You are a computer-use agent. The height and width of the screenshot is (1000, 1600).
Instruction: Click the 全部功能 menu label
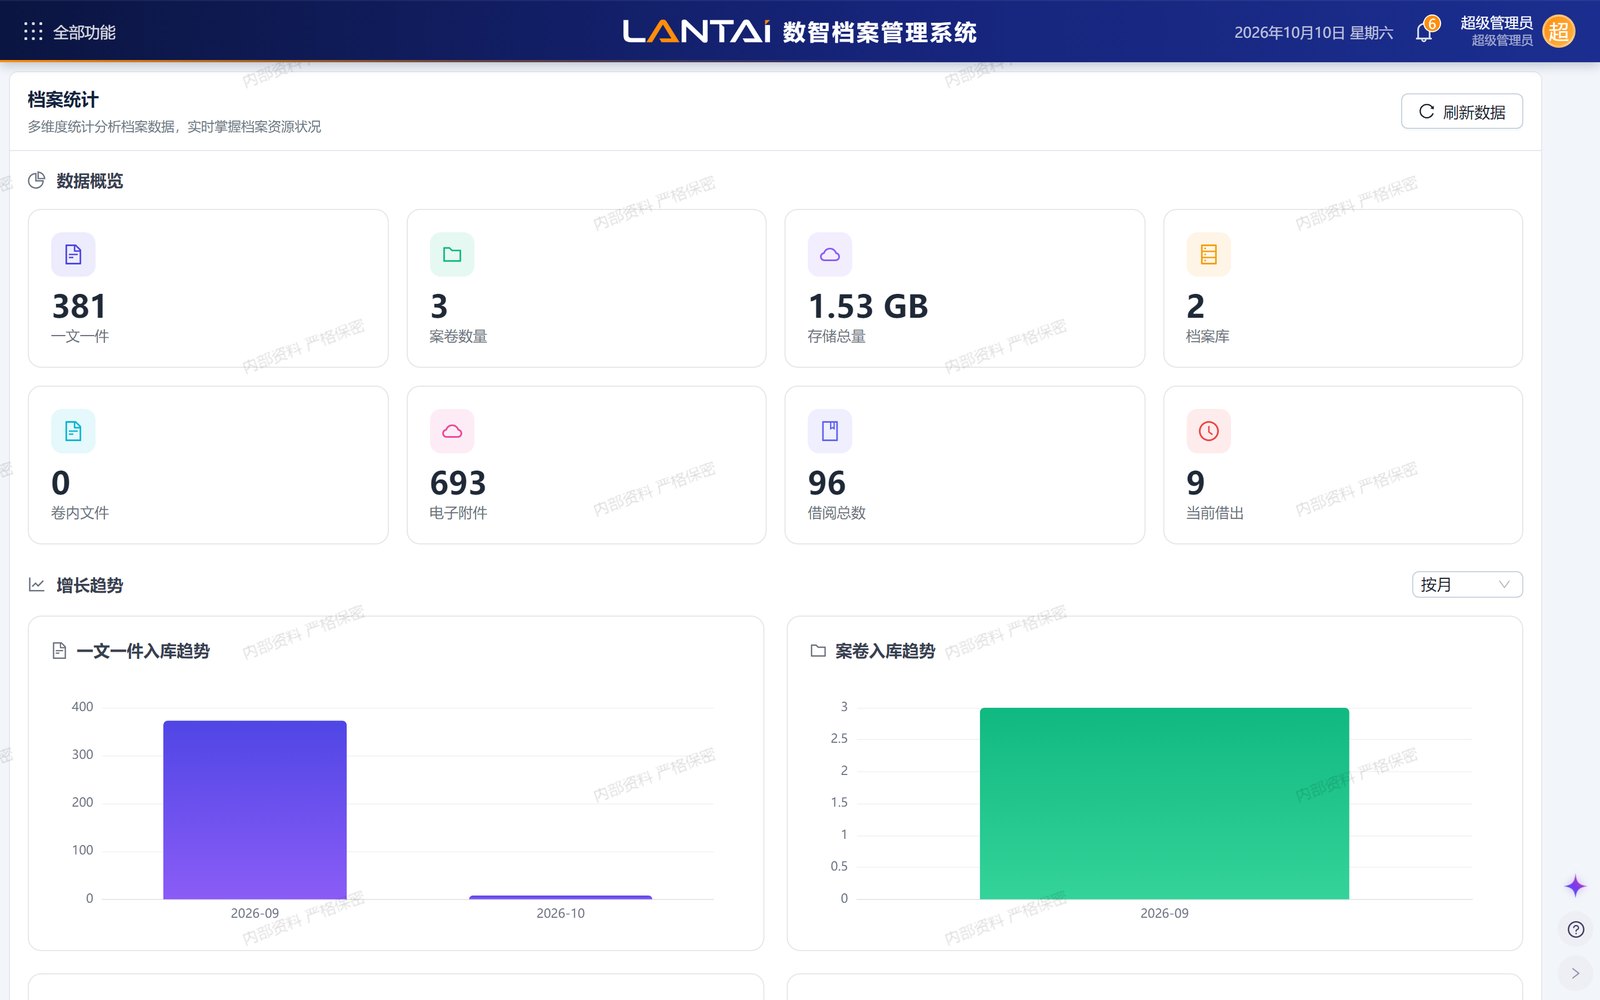pyautogui.click(x=84, y=32)
